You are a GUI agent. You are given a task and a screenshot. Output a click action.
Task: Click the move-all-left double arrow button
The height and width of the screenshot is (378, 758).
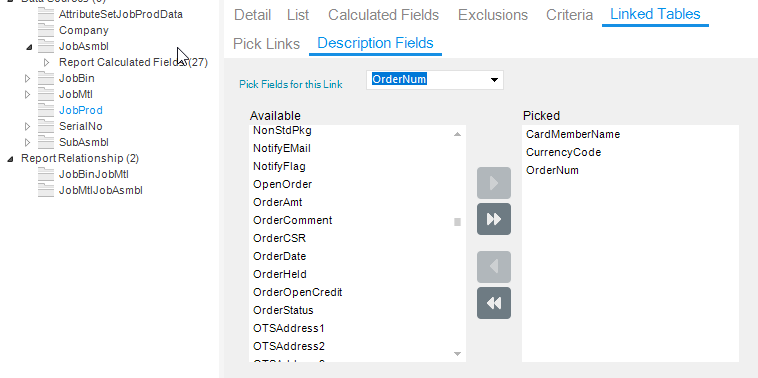(x=494, y=303)
